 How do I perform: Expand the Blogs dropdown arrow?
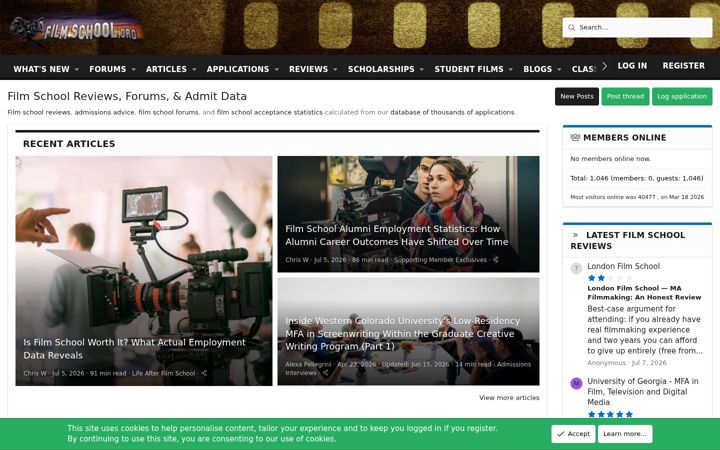click(559, 69)
